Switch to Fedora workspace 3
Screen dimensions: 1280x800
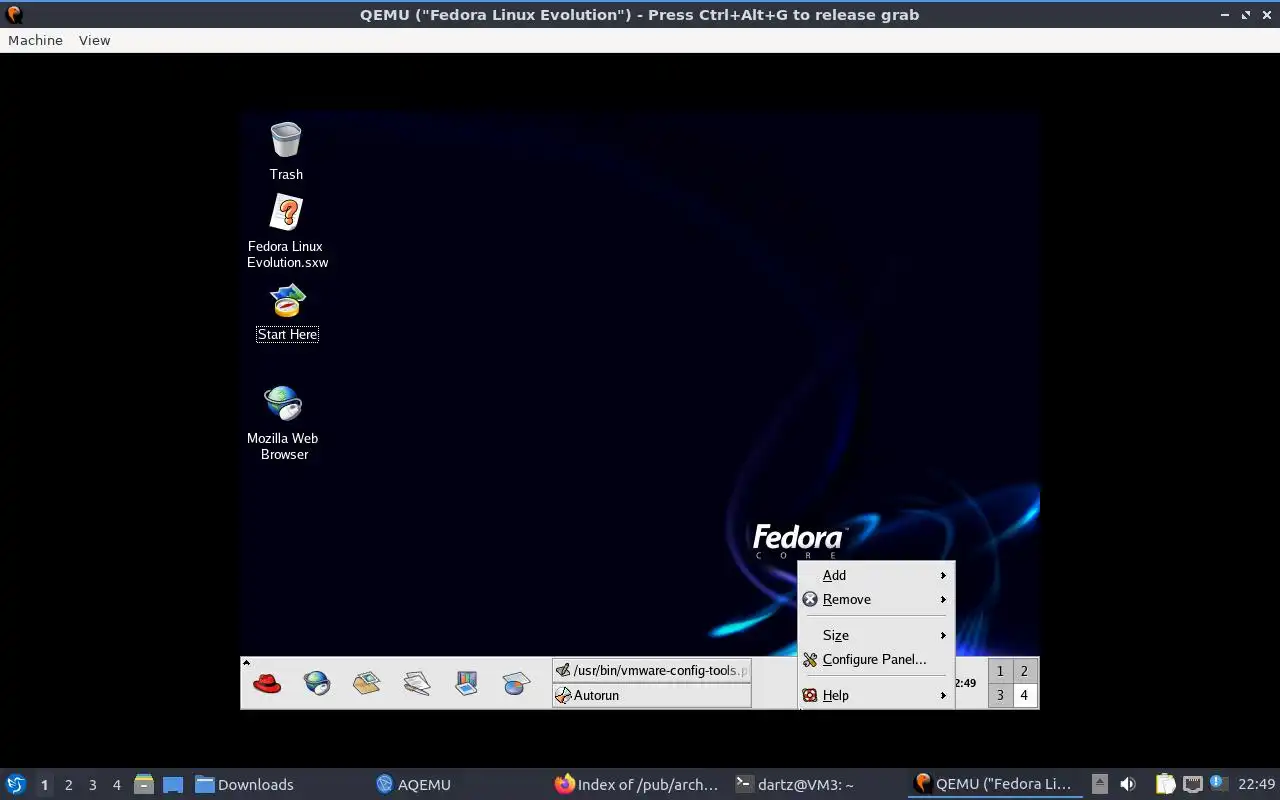1000,695
